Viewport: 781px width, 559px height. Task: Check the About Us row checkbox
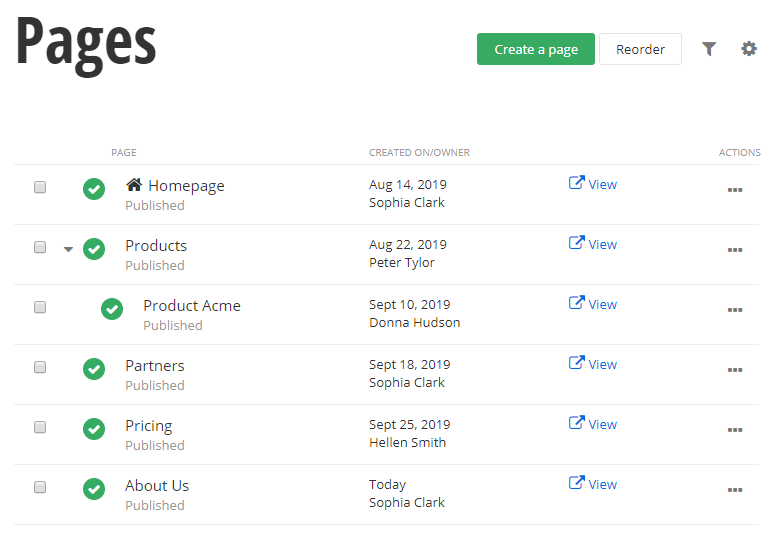pyautogui.click(x=40, y=487)
